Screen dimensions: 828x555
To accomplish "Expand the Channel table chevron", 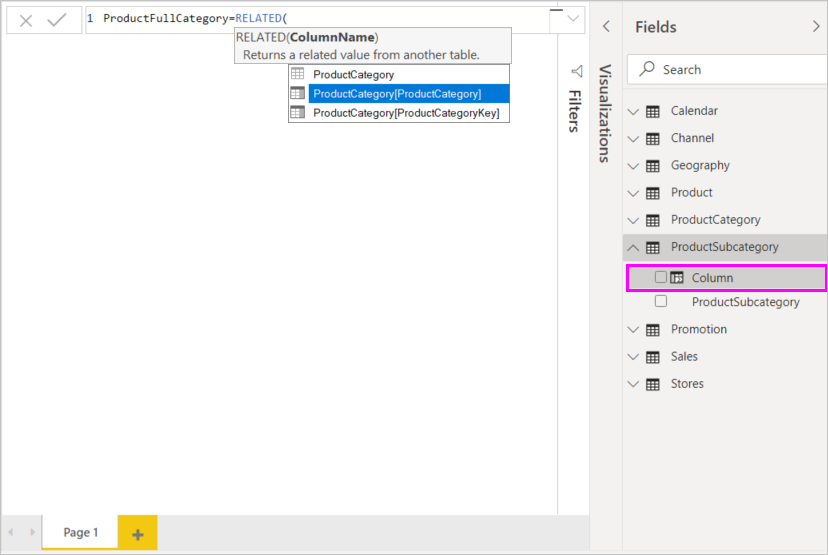I will [633, 139].
